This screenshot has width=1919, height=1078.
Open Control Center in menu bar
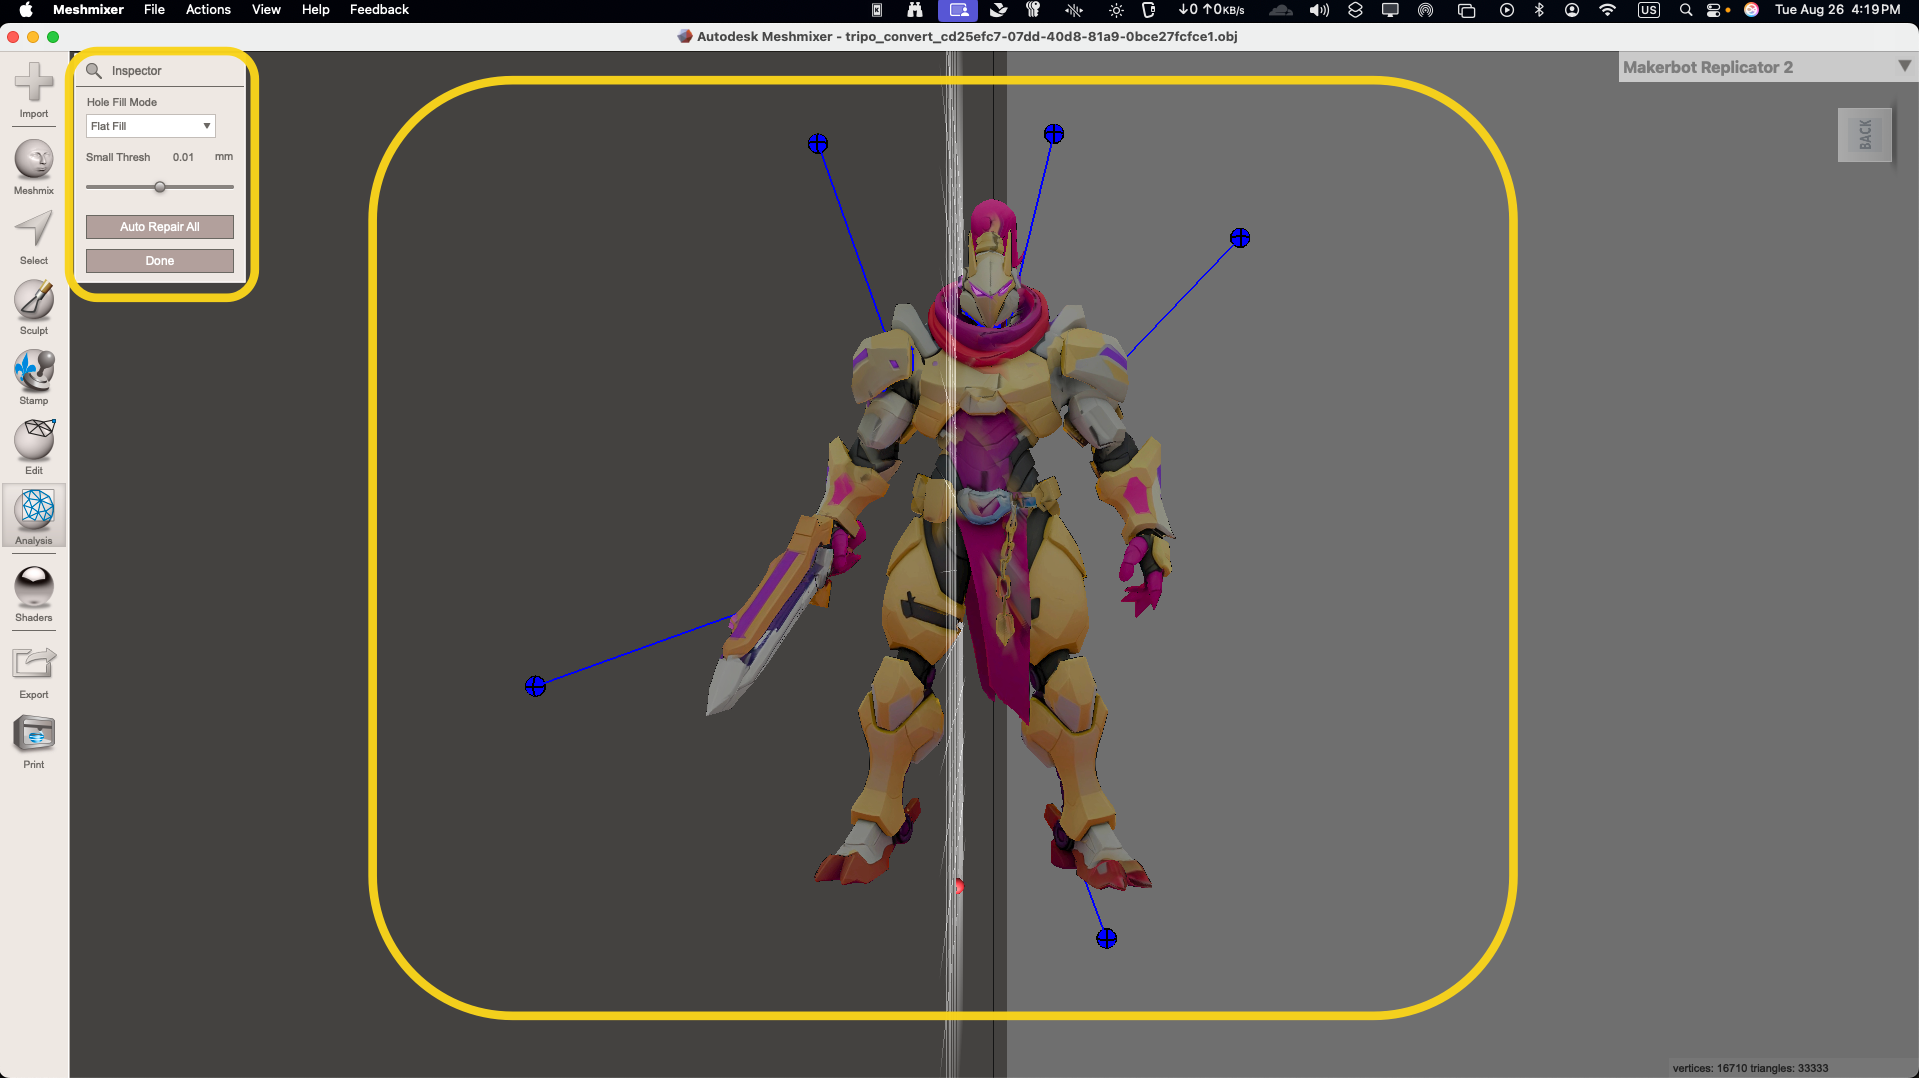point(1714,10)
